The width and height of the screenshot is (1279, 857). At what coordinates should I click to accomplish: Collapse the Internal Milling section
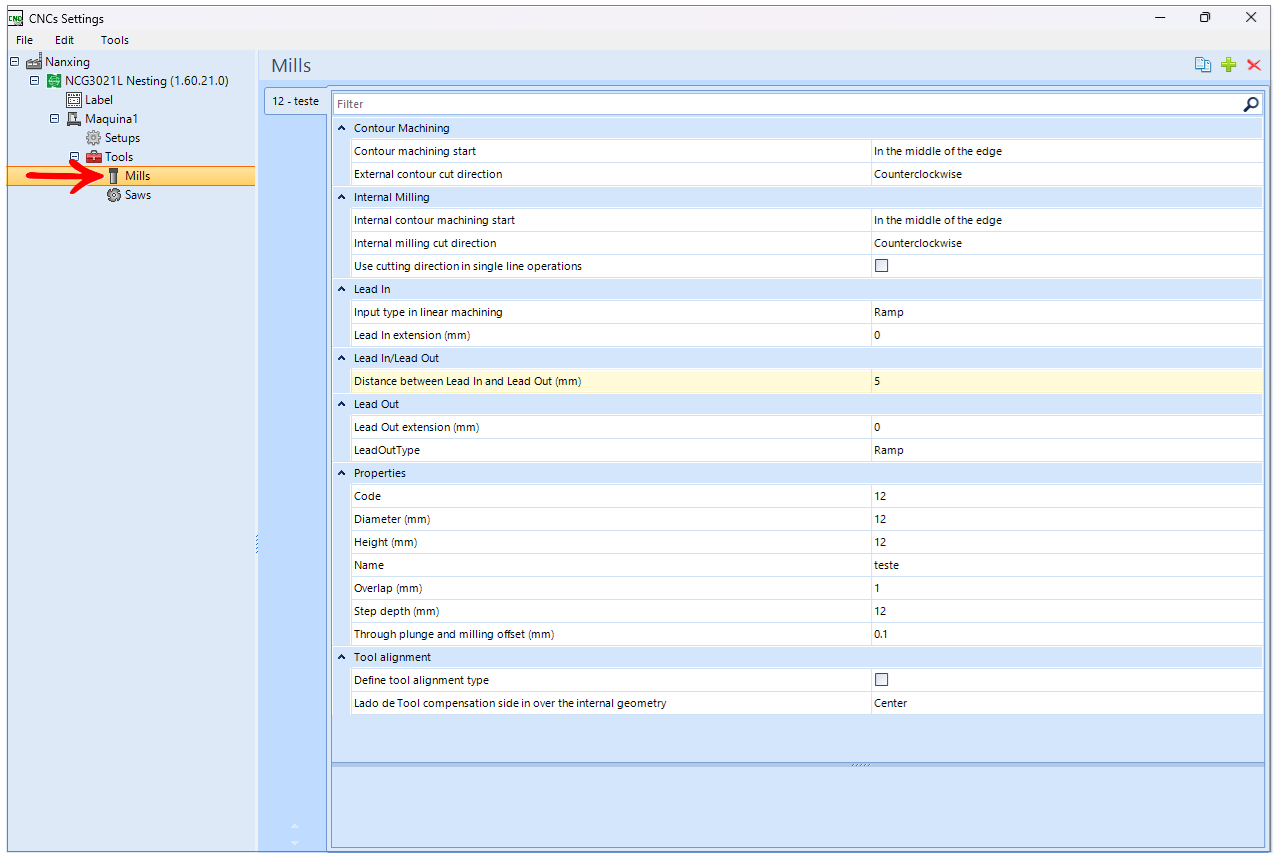[342, 197]
